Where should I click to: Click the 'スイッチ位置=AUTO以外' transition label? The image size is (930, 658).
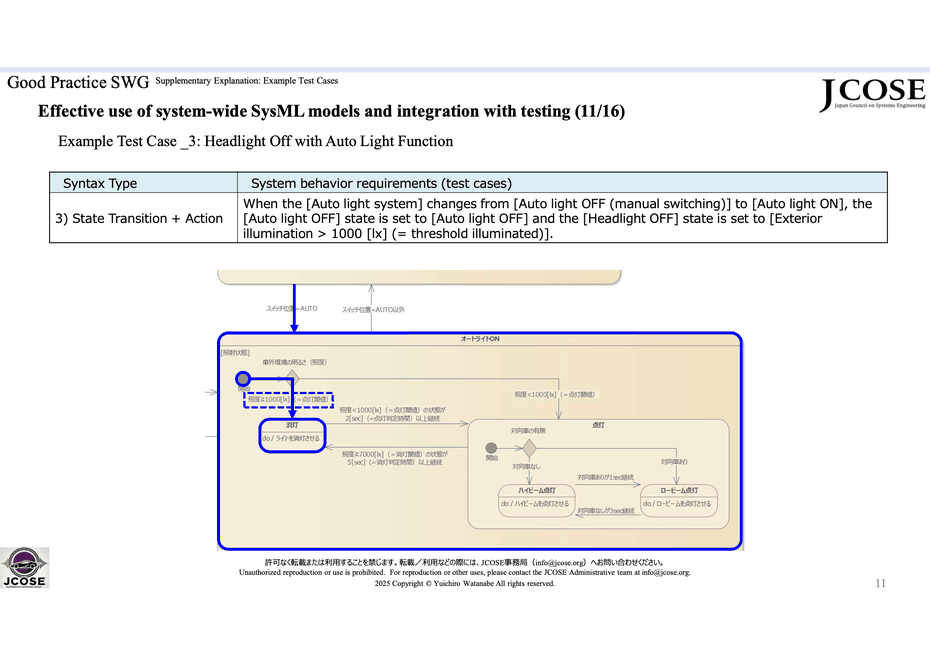tap(373, 310)
